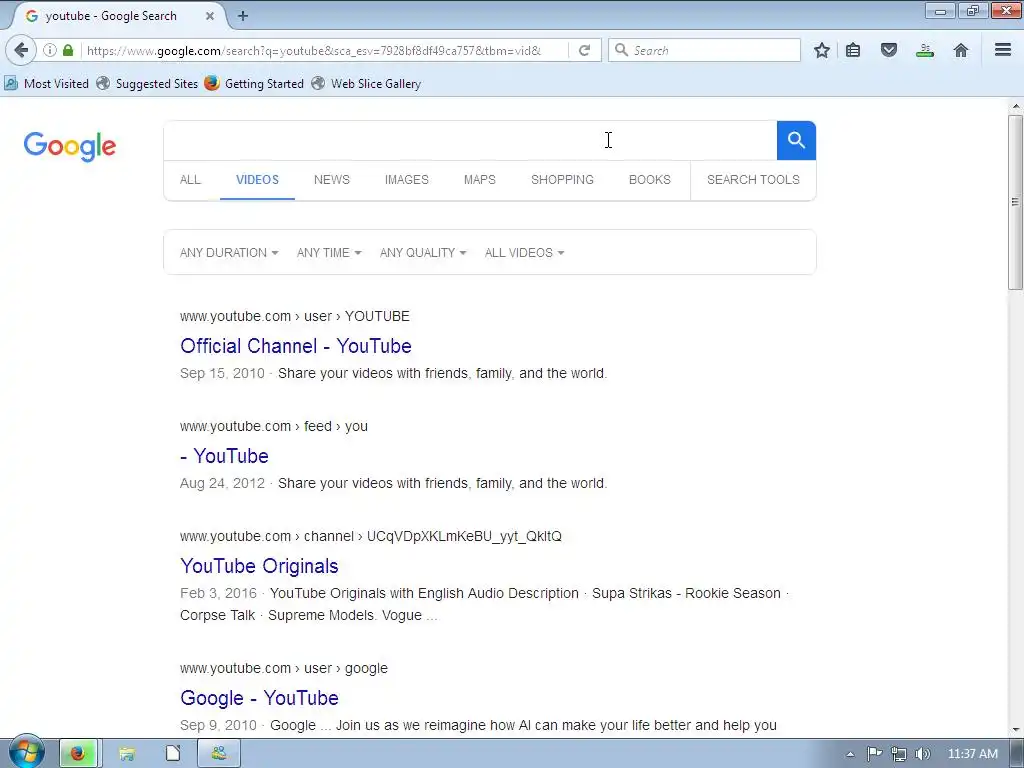Open YouTube Originals result
1024x768 pixels.
259,566
